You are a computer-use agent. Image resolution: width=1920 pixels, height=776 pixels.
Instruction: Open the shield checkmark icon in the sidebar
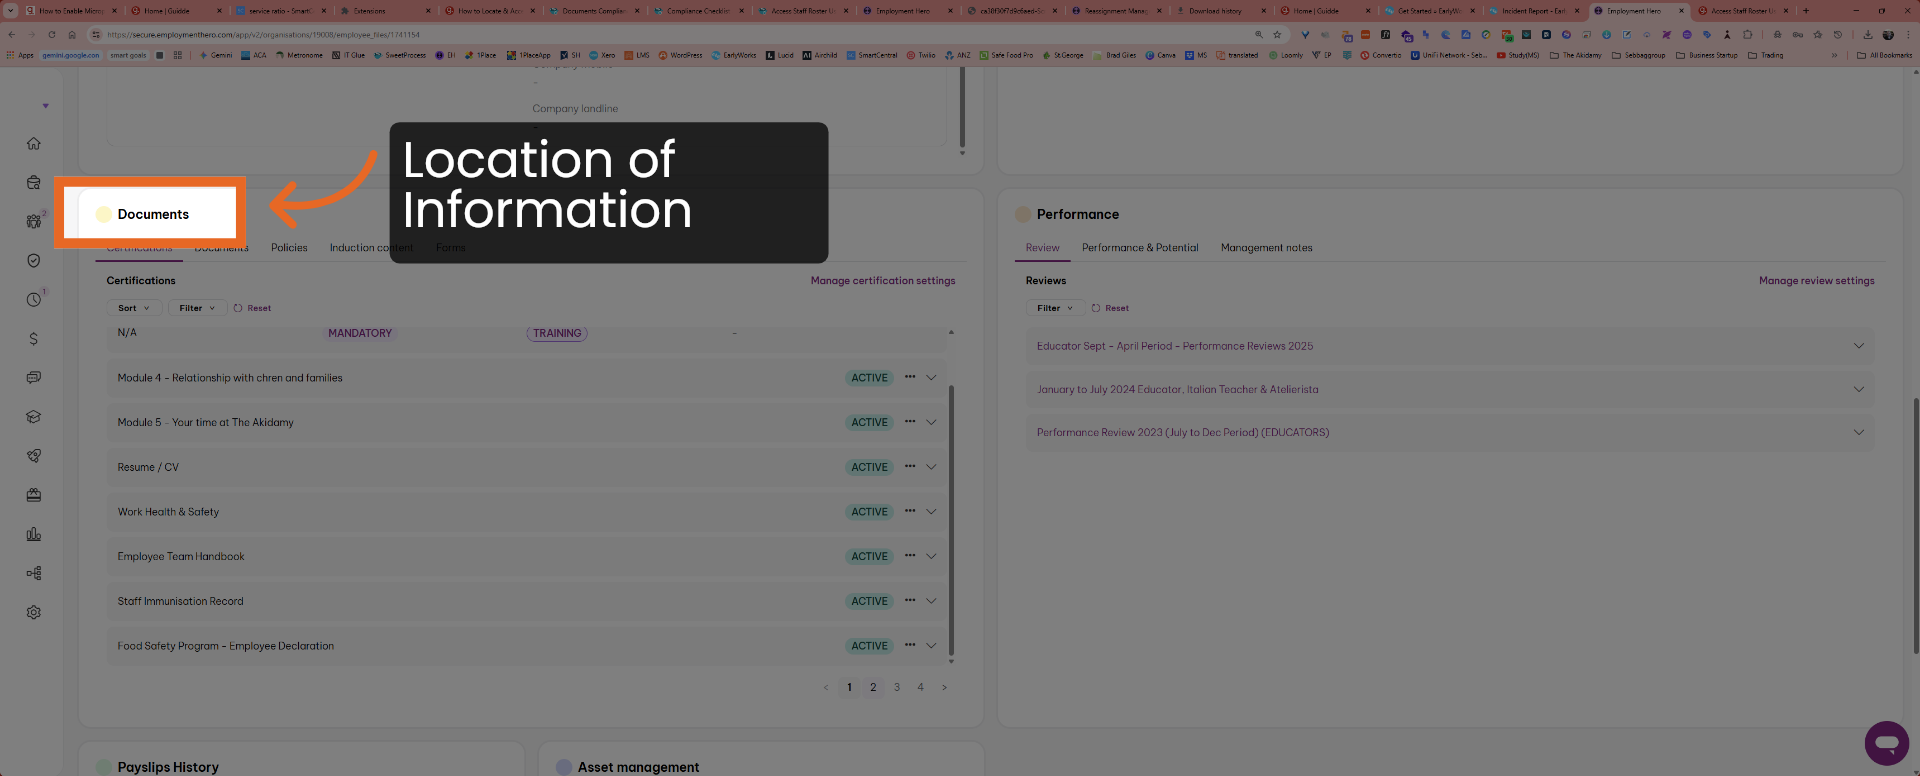point(33,260)
